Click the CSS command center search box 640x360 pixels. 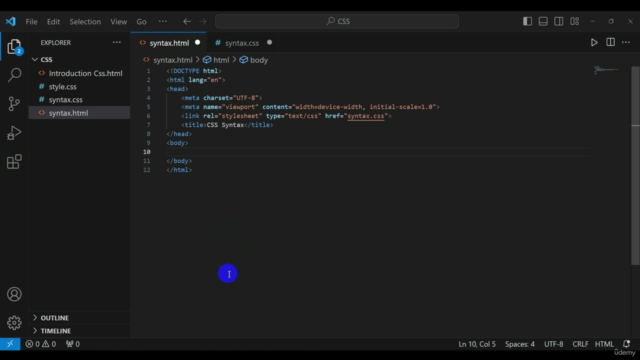tap(337, 21)
